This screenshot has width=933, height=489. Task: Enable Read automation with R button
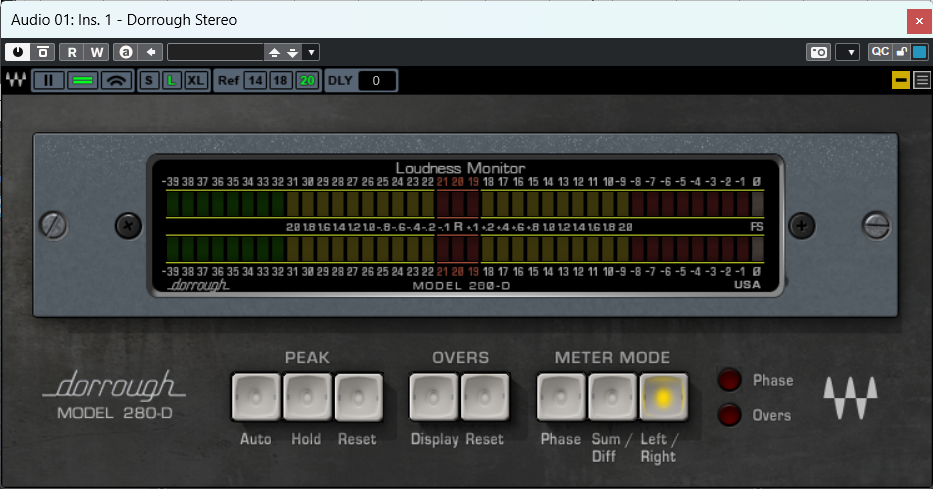coord(72,52)
